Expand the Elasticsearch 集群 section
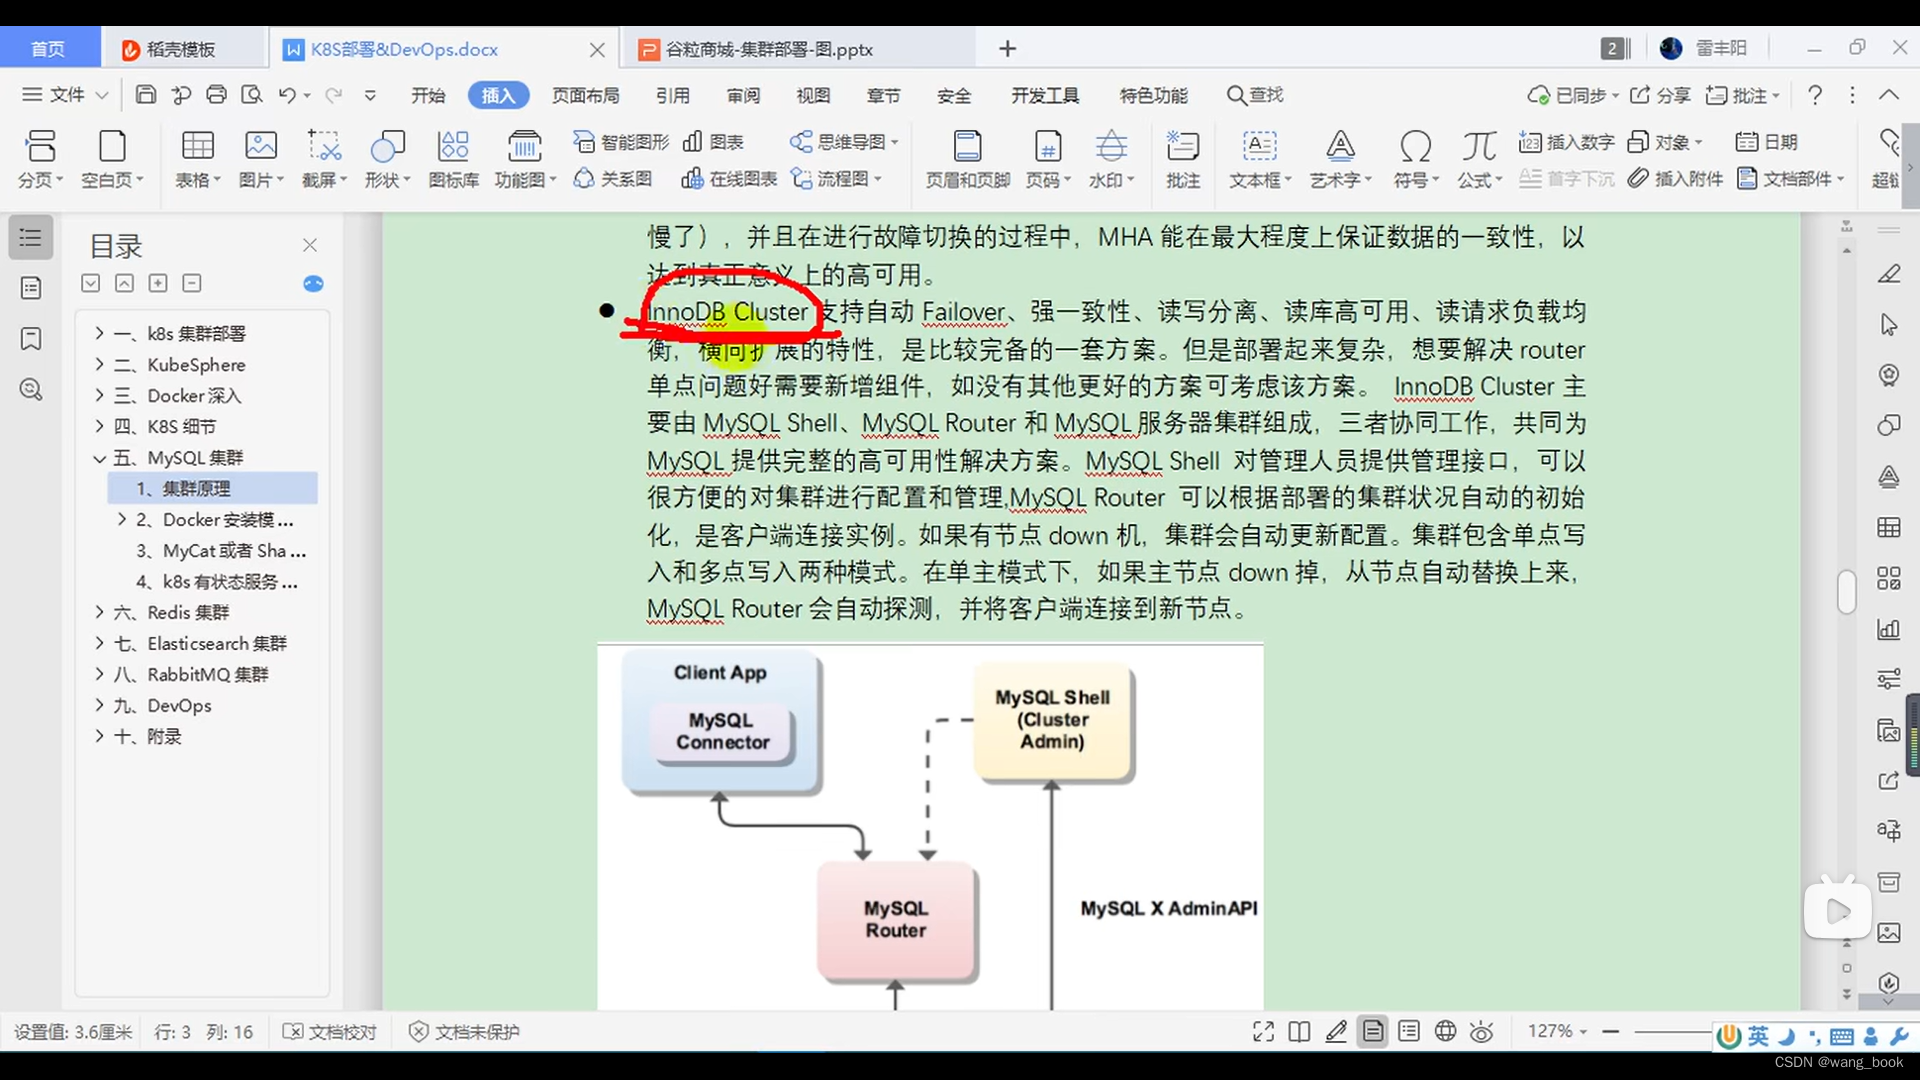 (99, 643)
